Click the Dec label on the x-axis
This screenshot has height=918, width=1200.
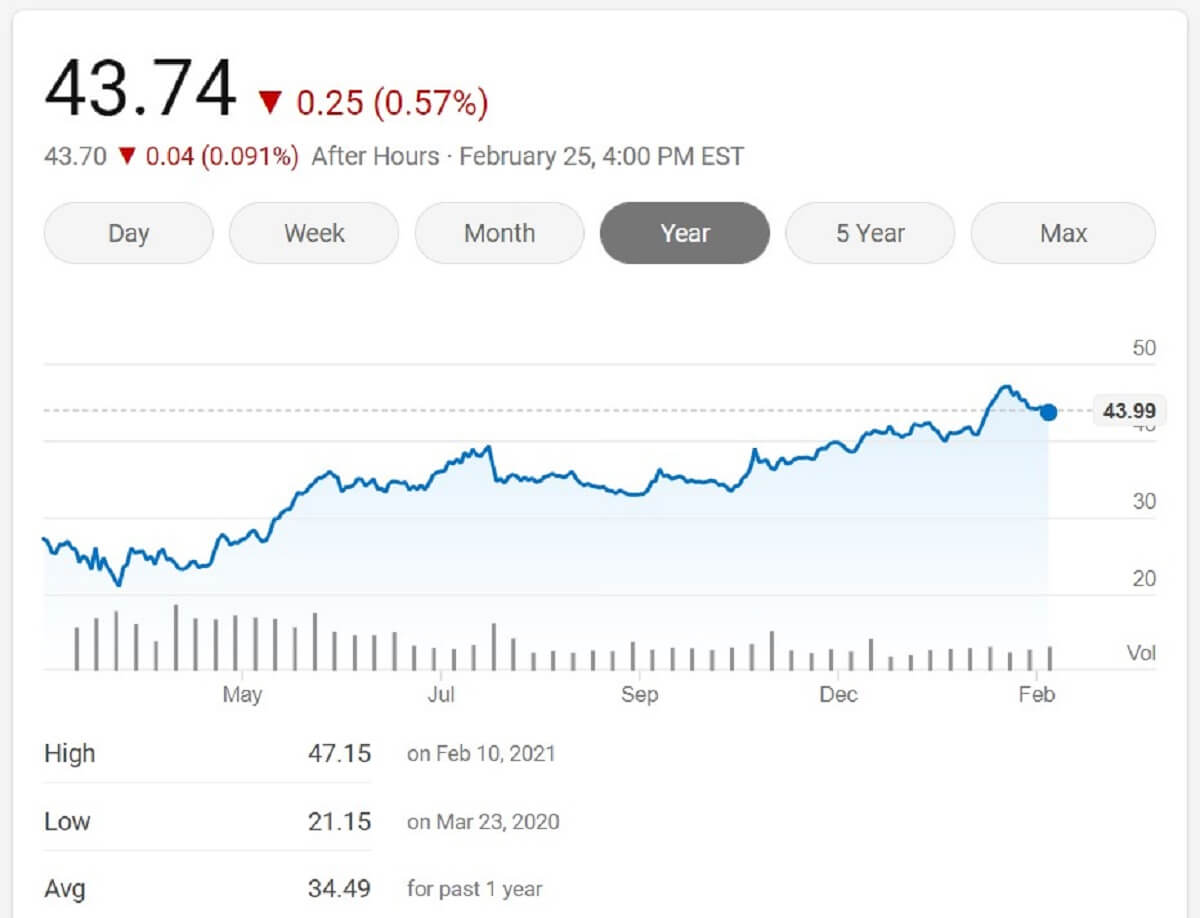pos(838,694)
